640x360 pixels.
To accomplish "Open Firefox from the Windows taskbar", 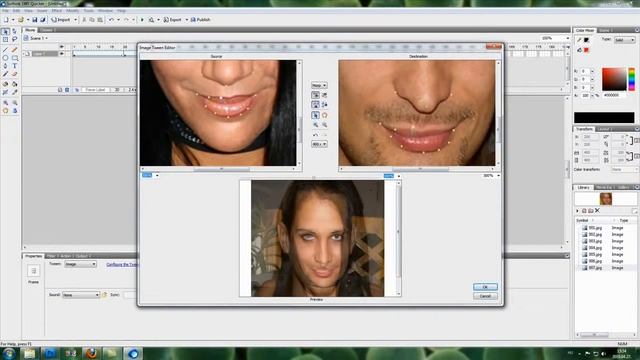I will coord(91,353).
